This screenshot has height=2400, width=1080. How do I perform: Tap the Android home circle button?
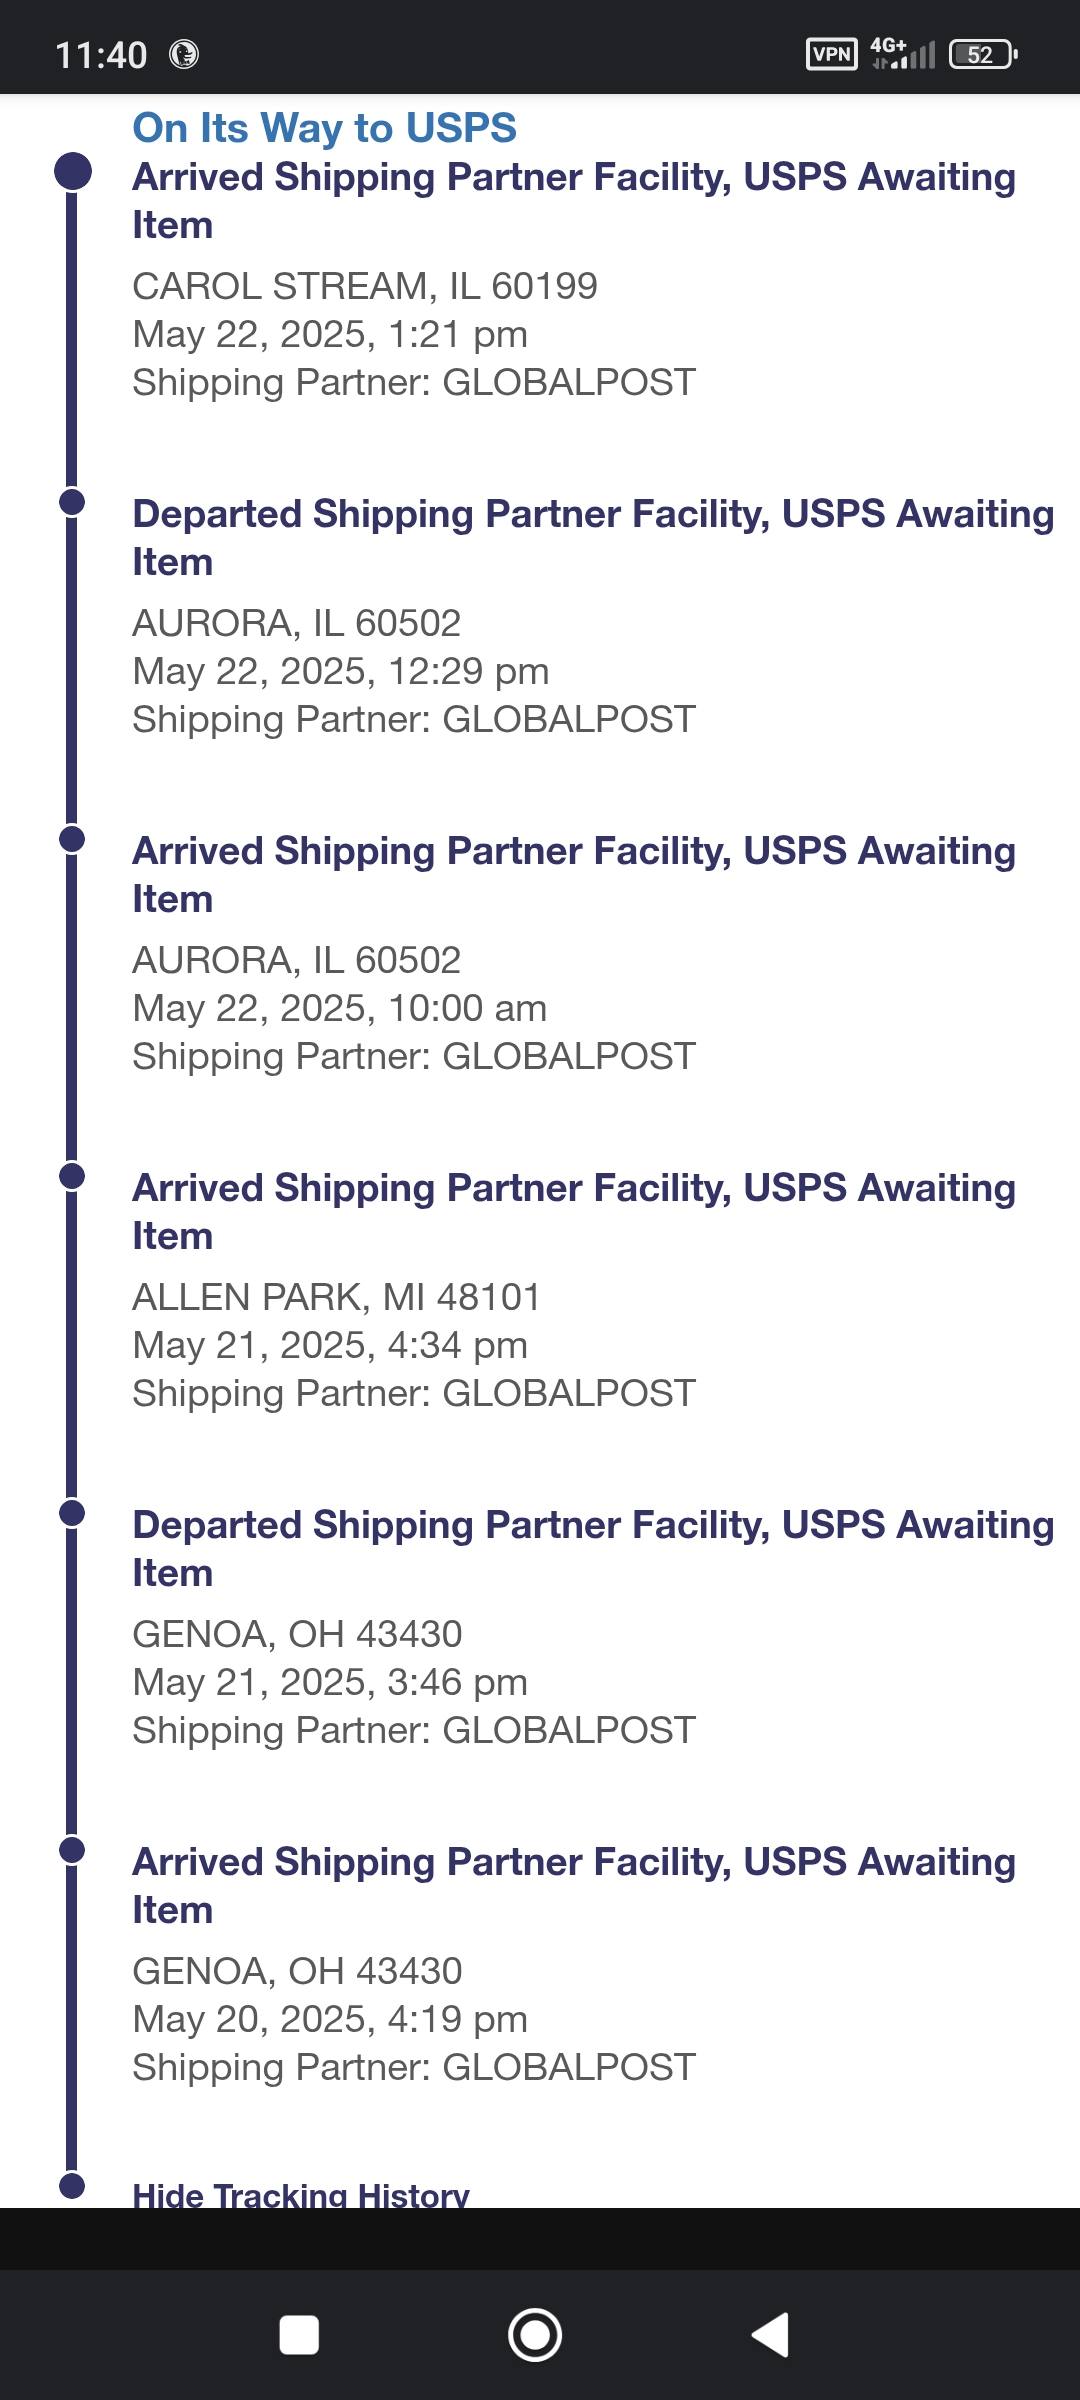535,2335
